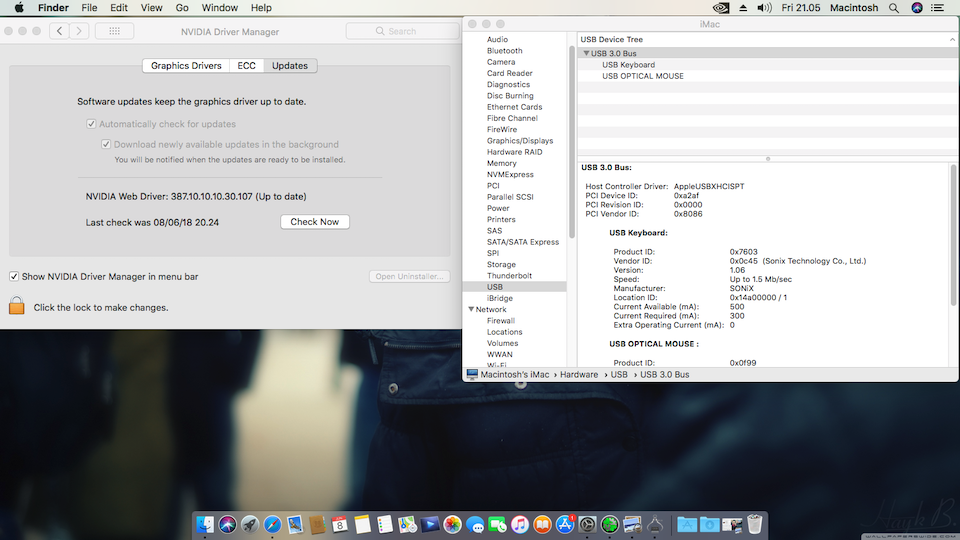960x540 pixels.
Task: Toggle Show NVIDIA Driver Manager in menu bar
Action: click(x=14, y=276)
